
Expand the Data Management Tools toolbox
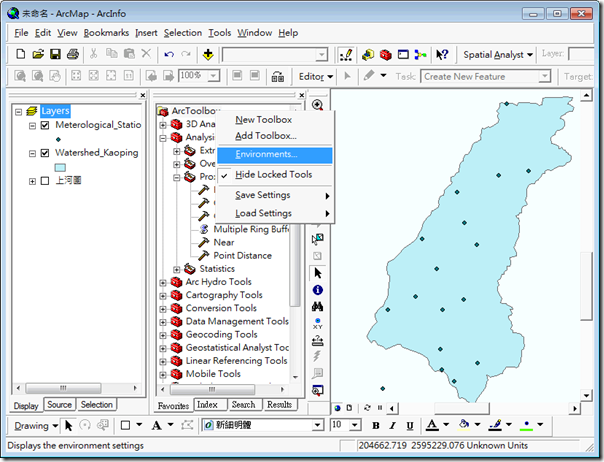[163, 322]
